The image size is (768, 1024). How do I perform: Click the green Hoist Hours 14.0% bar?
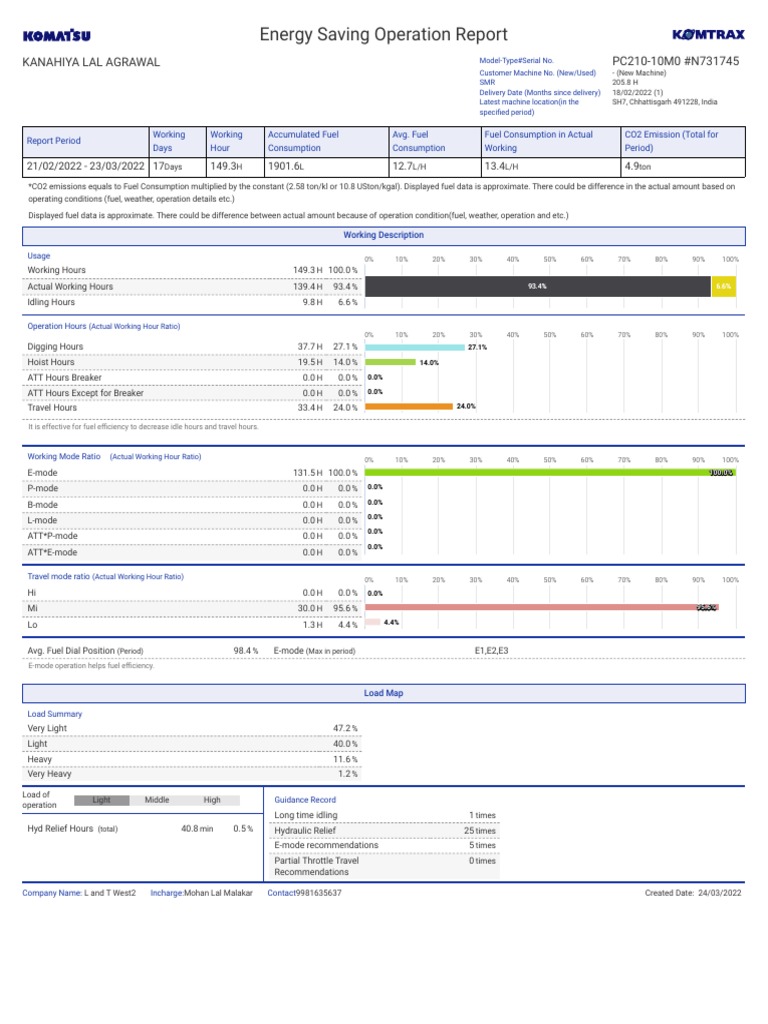391,362
